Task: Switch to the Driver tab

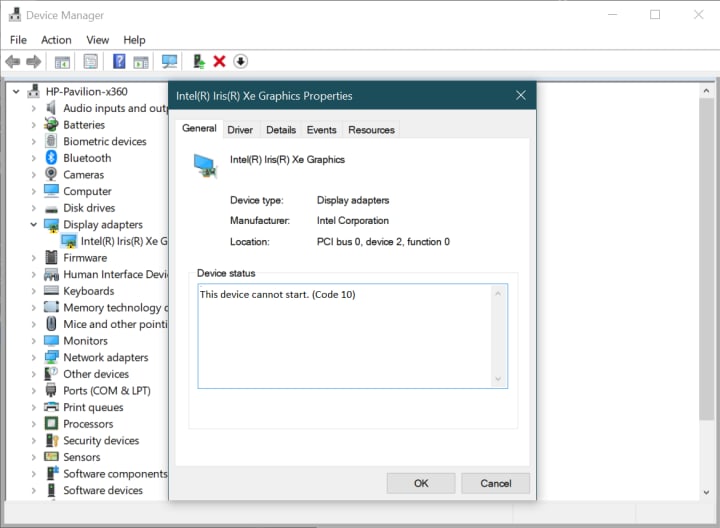Action: (x=240, y=130)
